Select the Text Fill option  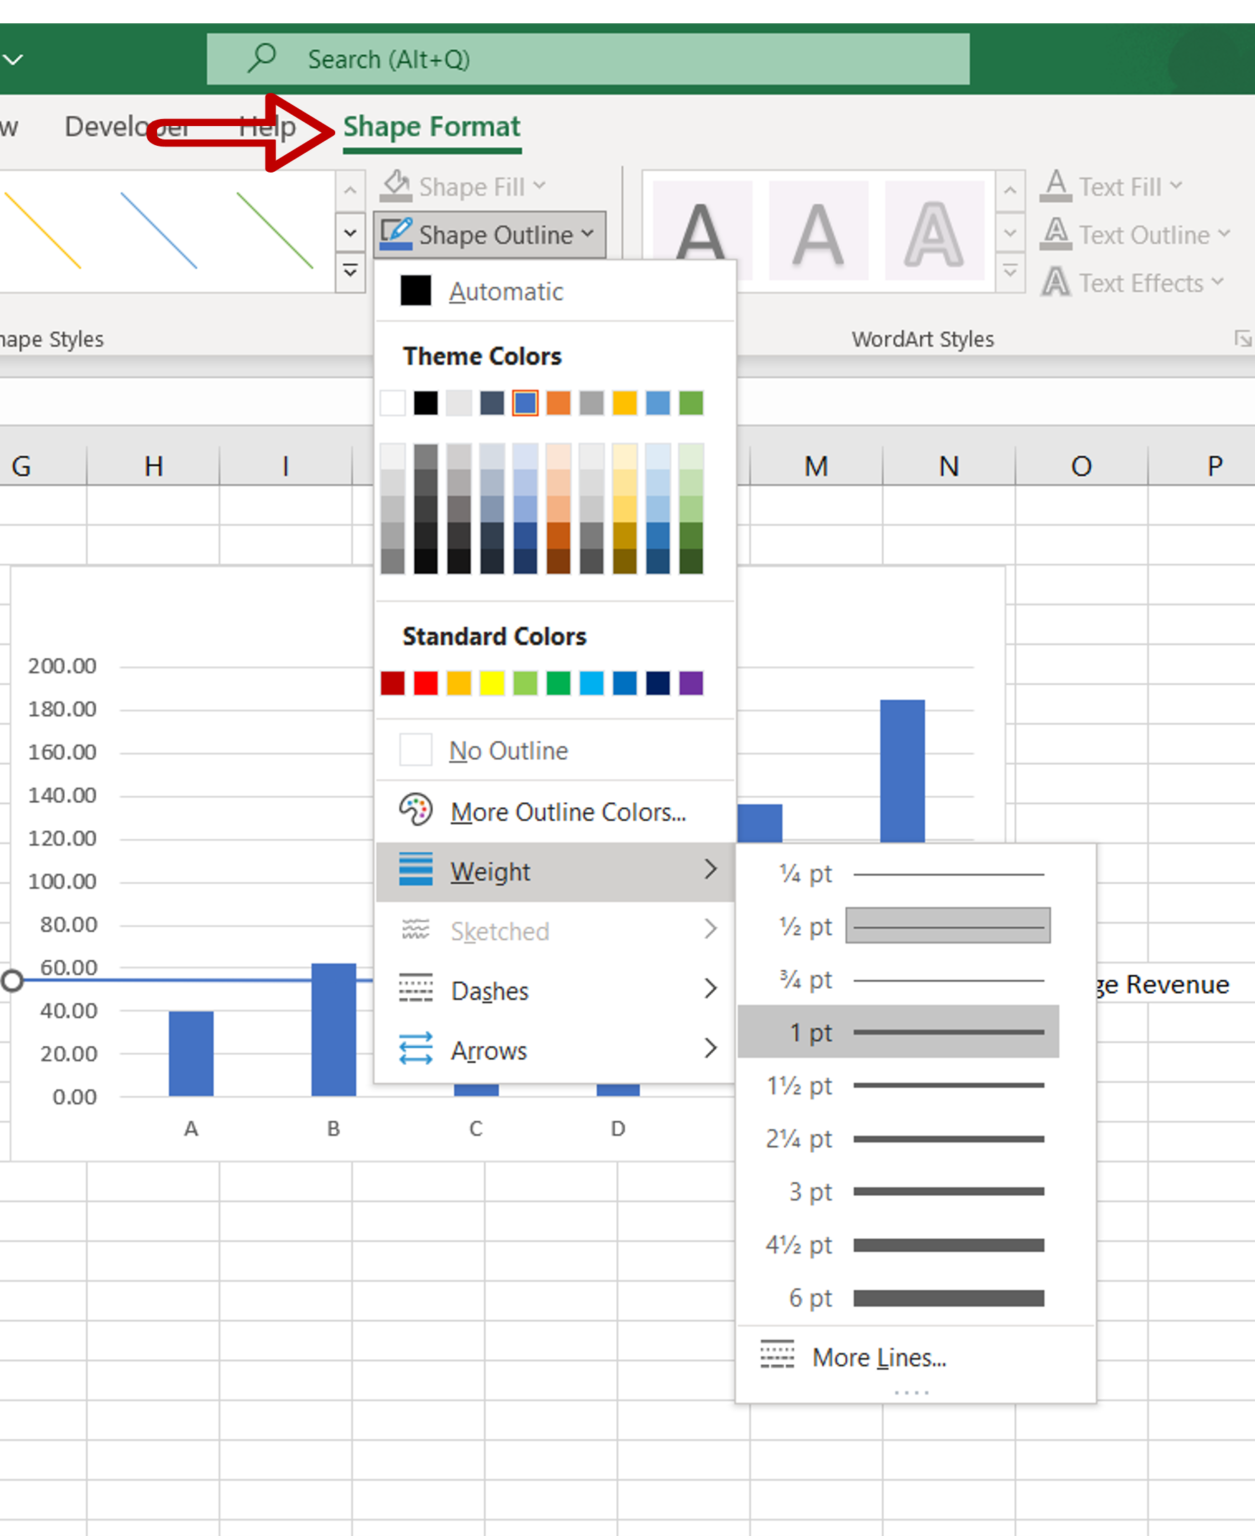pos(1114,186)
